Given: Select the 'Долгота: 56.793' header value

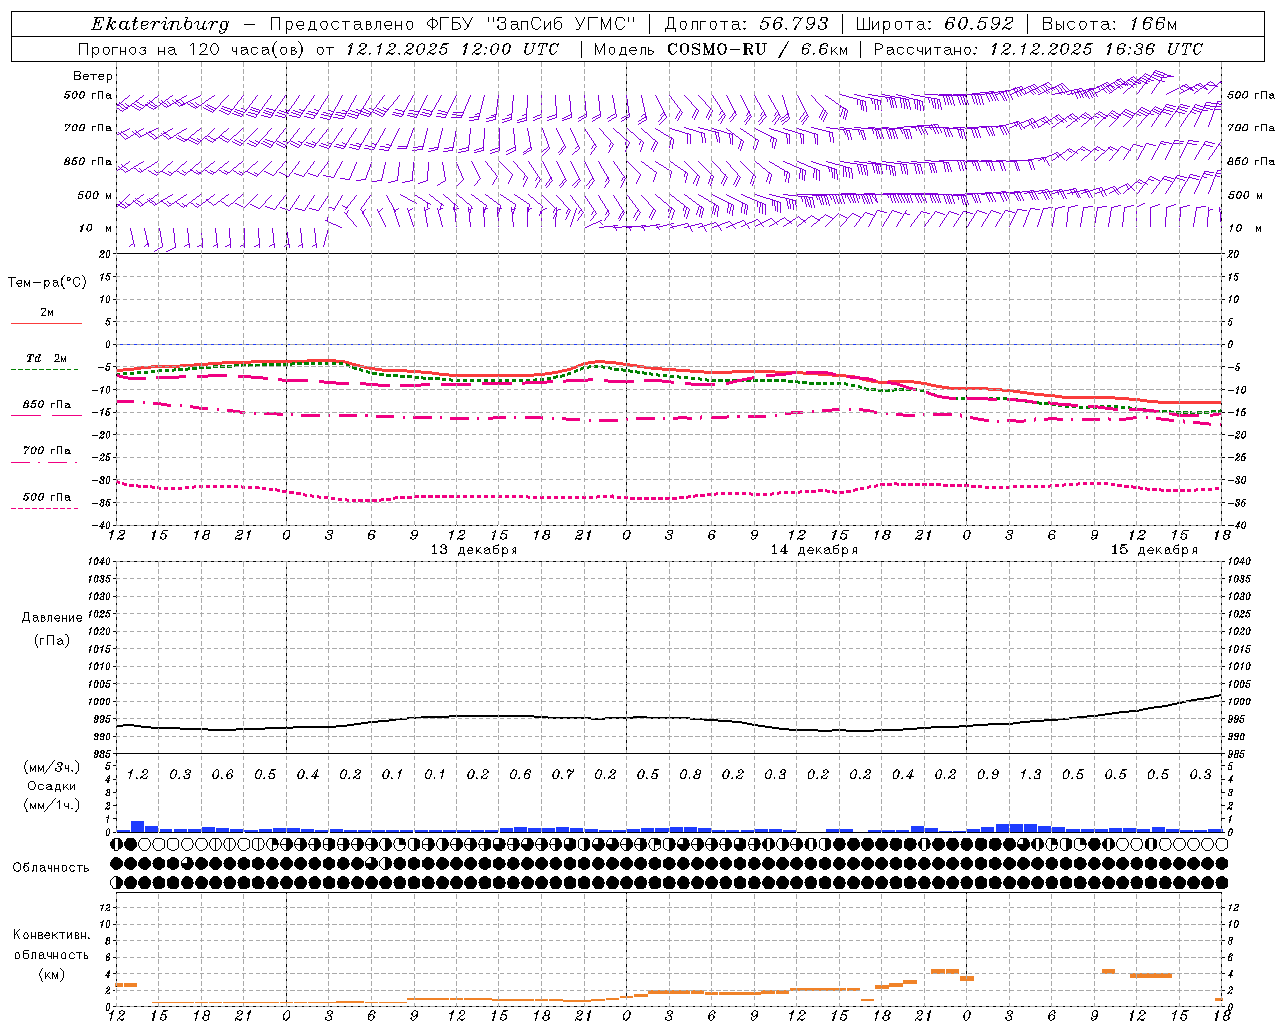Looking at the screenshot, I should 746,24.
